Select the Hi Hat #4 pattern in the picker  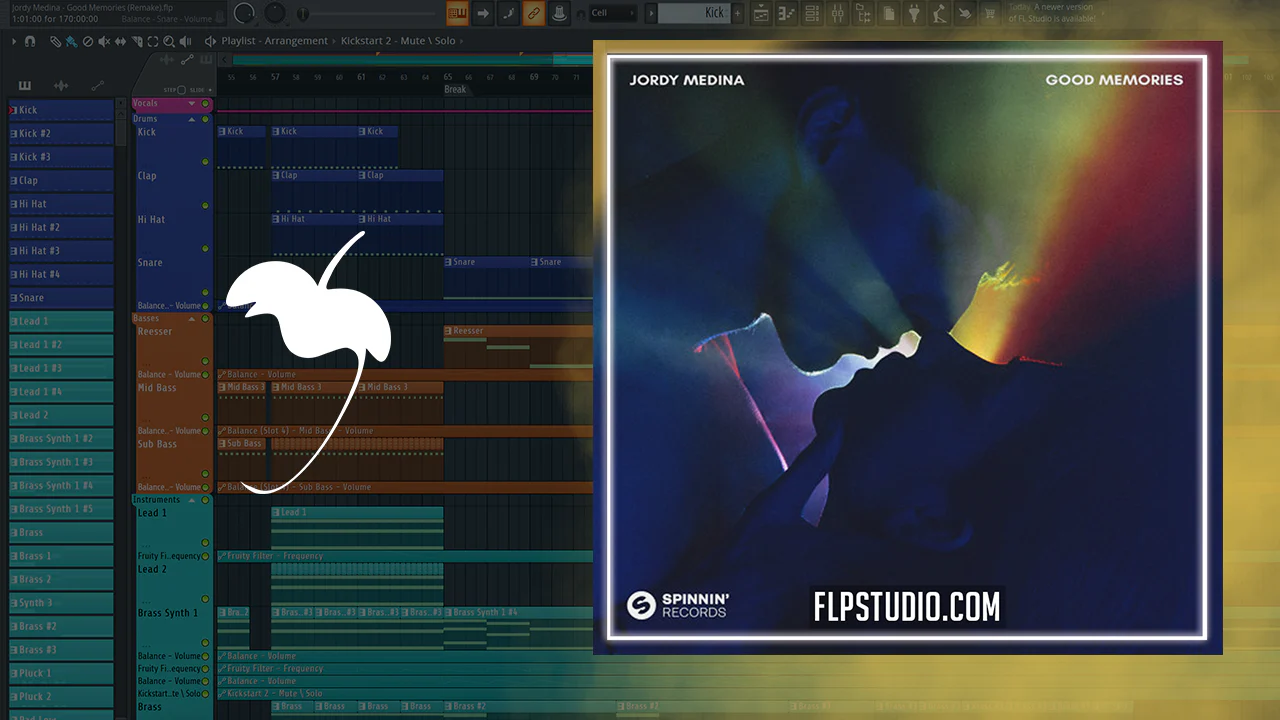click(x=61, y=275)
